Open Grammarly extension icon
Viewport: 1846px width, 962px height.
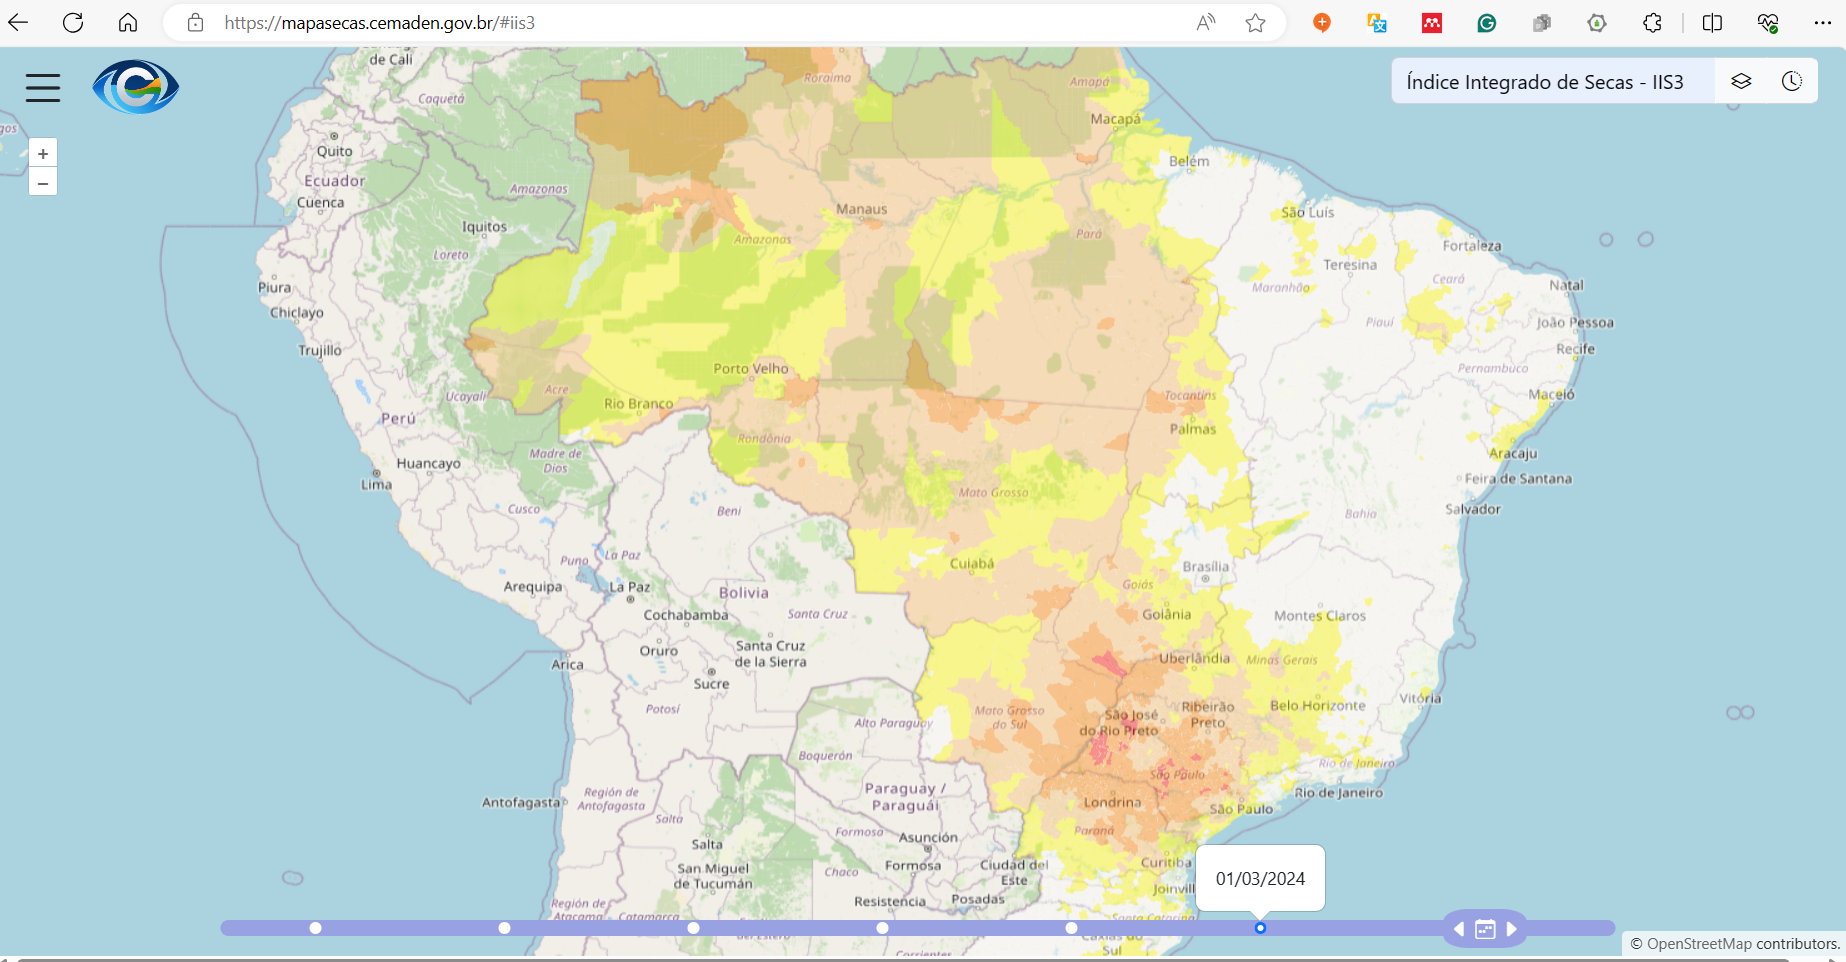pyautogui.click(x=1487, y=23)
